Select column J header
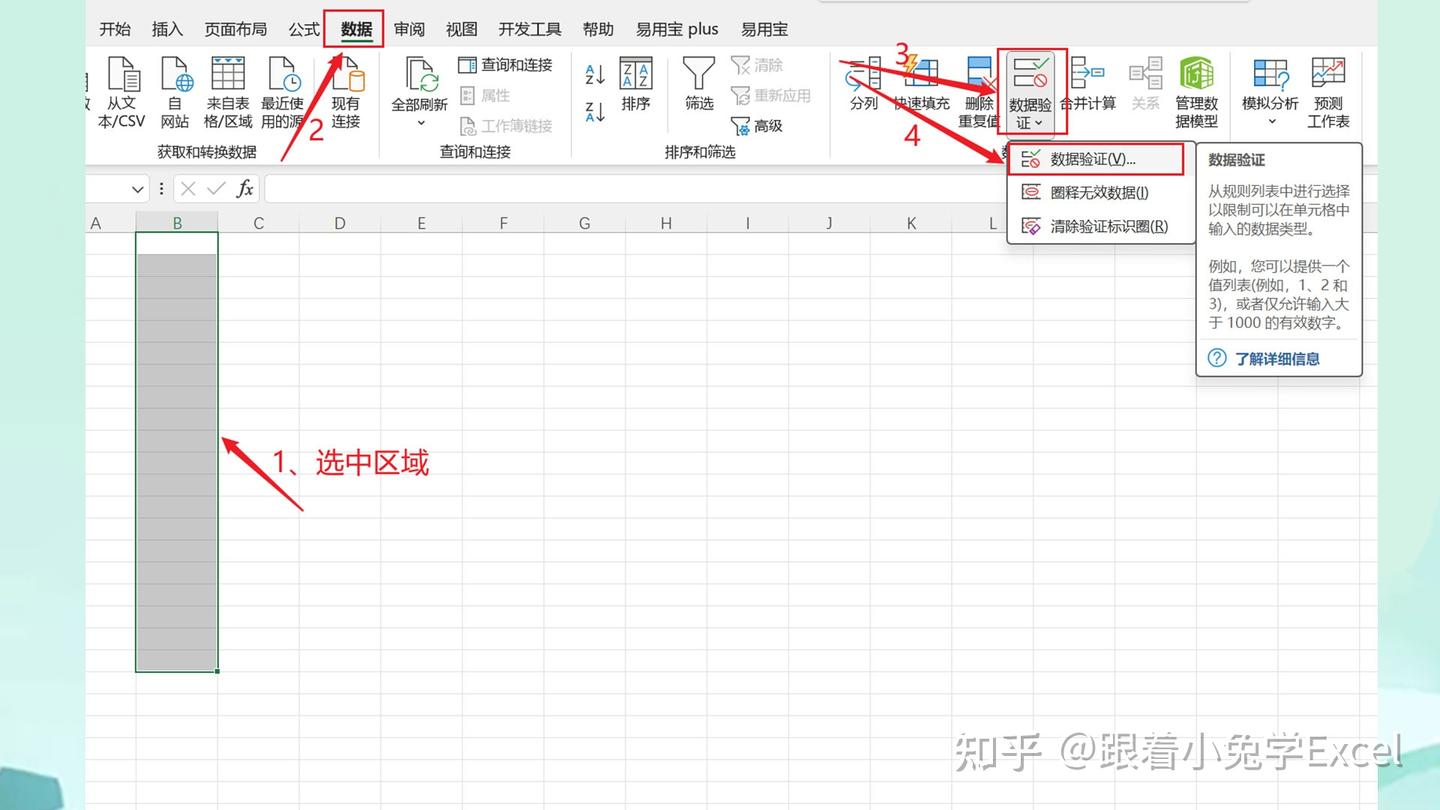 coord(829,223)
